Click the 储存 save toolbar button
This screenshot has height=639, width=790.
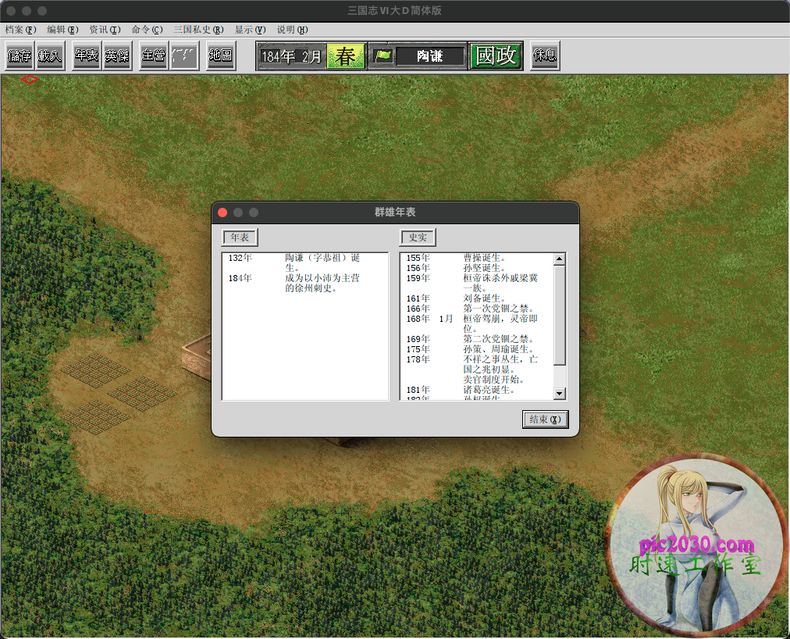tap(20, 55)
